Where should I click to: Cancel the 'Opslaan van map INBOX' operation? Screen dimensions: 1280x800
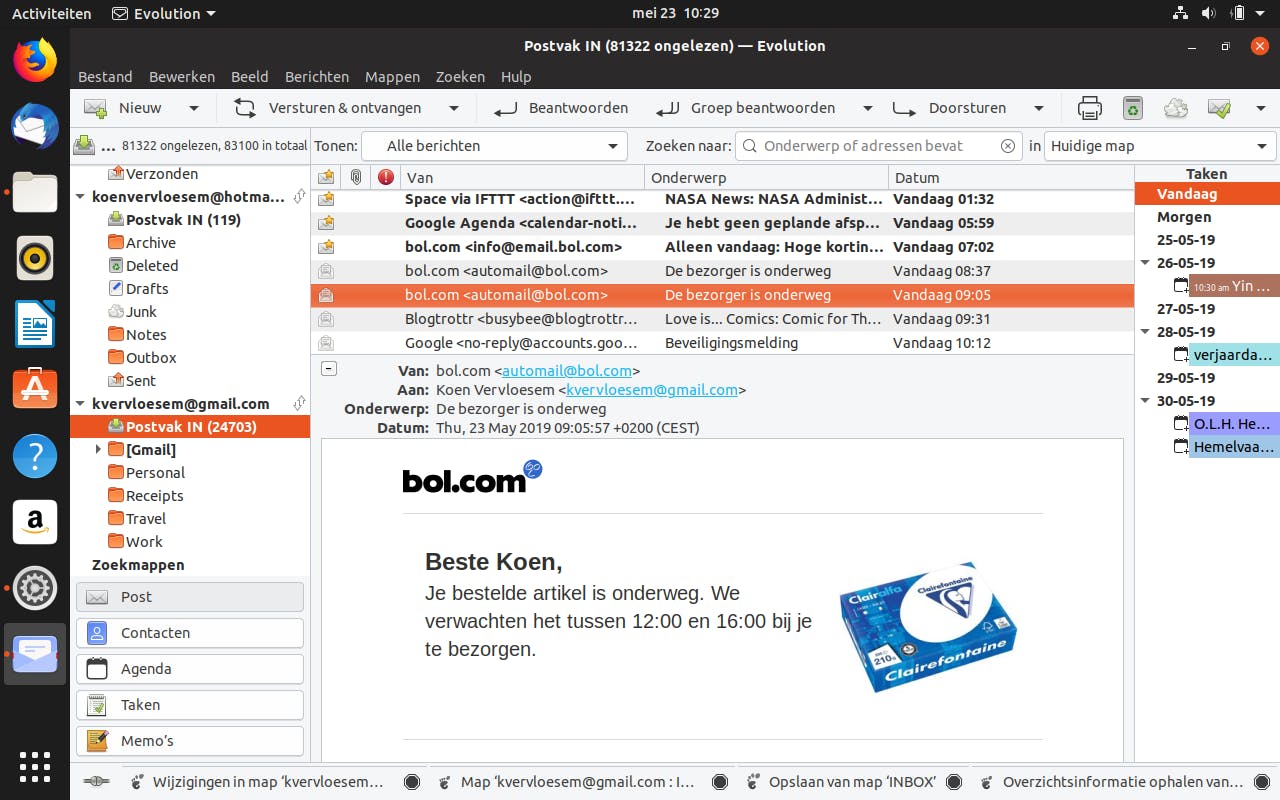point(954,782)
